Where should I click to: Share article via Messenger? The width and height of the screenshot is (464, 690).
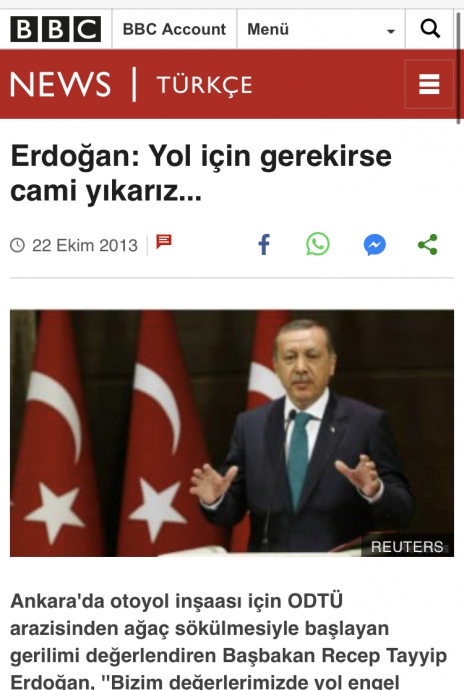[375, 245]
